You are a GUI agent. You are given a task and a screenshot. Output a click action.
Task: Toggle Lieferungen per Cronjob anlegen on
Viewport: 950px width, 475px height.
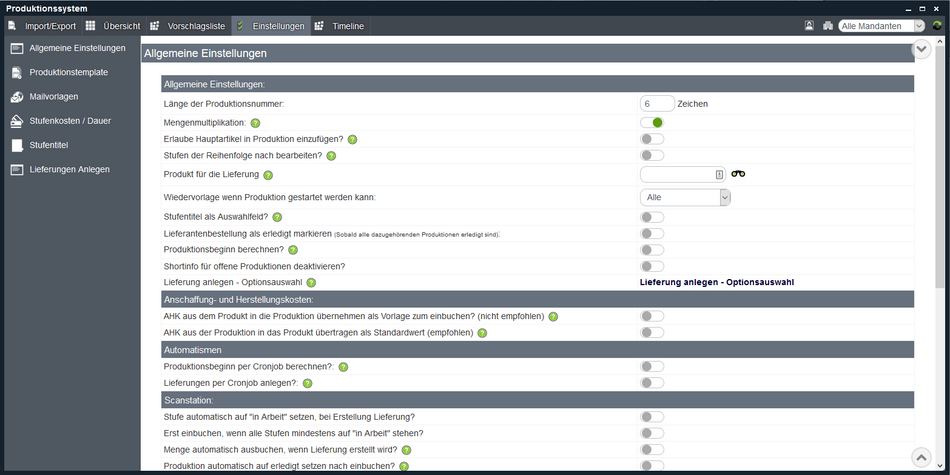(652, 383)
